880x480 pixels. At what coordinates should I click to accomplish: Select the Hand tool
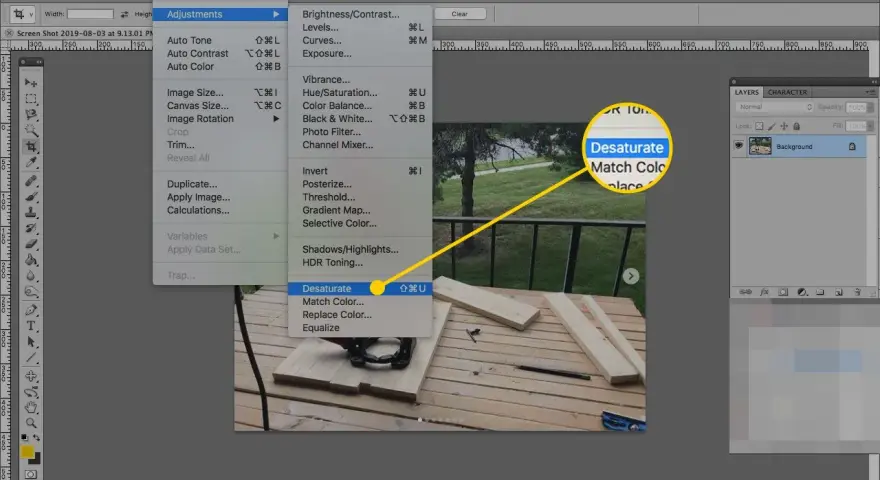(31, 407)
